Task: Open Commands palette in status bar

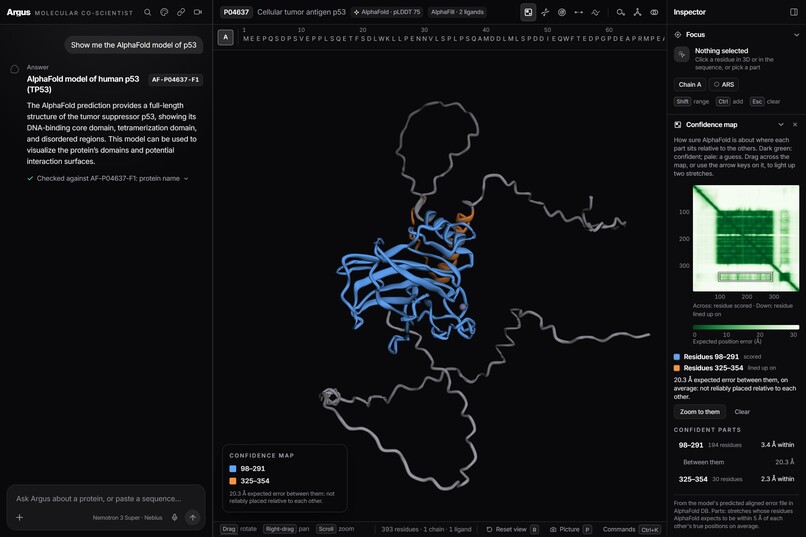Action: tap(632, 529)
